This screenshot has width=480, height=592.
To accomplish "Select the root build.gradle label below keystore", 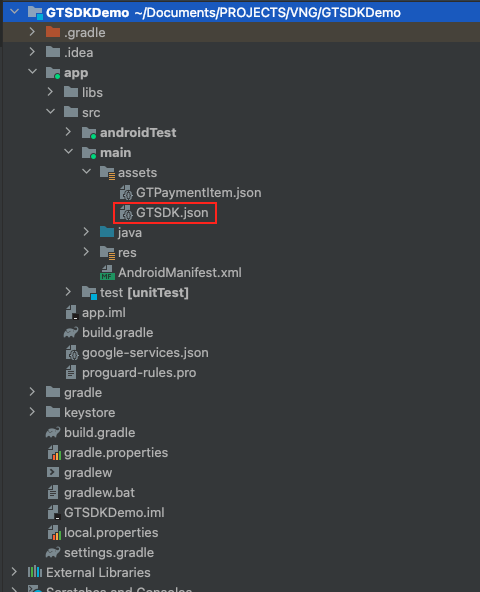I will click(100, 432).
